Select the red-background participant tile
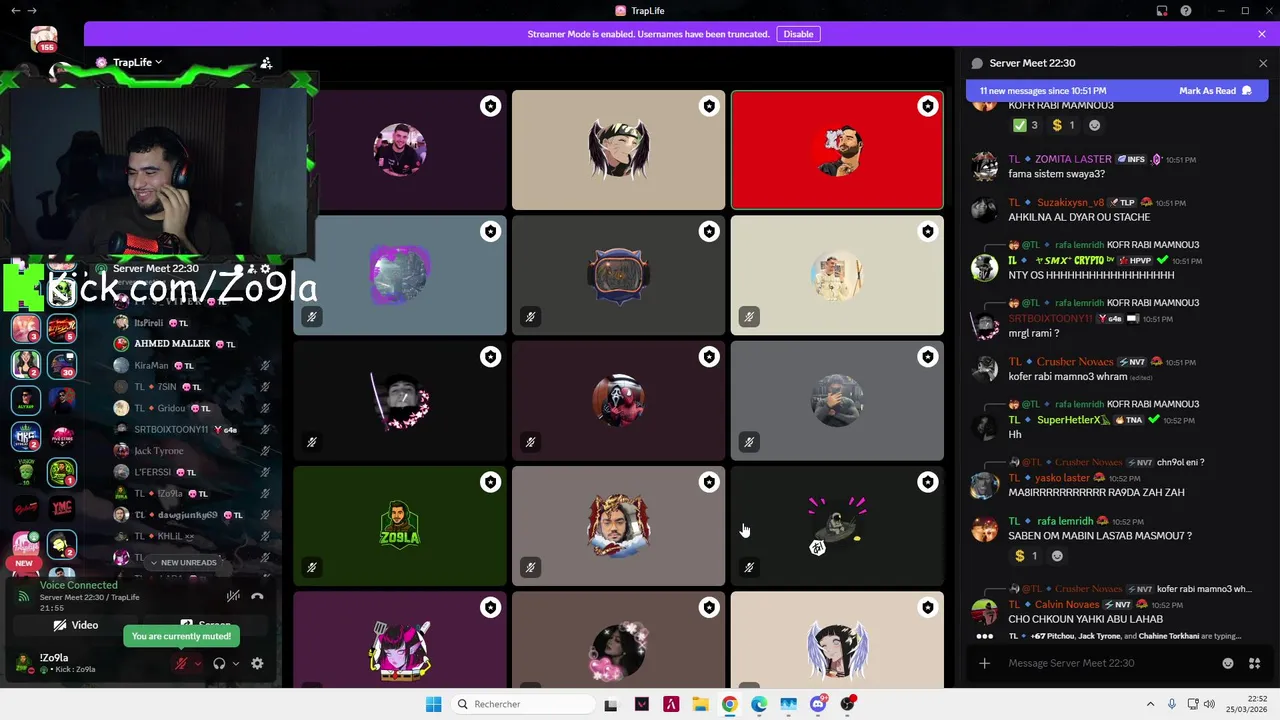Image resolution: width=1280 pixels, height=720 pixels. tap(837, 150)
